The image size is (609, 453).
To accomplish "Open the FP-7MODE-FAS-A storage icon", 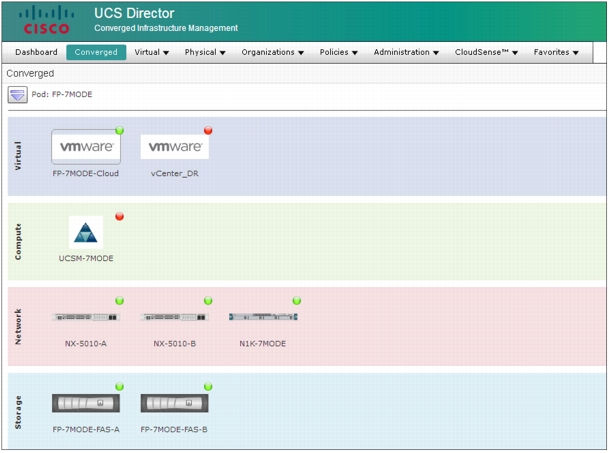I will [x=86, y=403].
